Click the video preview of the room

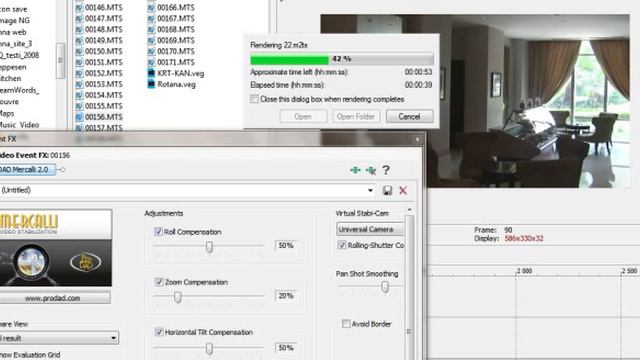pos(475,101)
